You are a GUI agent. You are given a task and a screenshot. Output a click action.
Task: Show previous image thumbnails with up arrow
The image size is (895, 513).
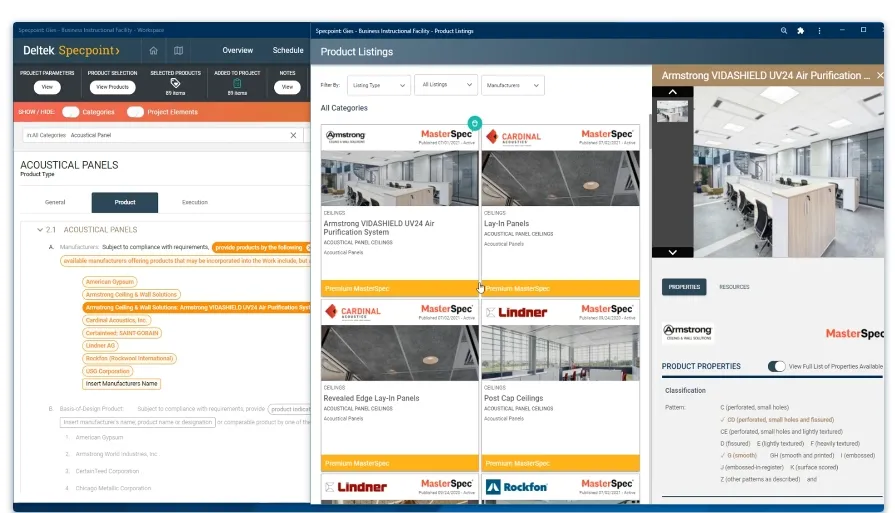(x=672, y=92)
